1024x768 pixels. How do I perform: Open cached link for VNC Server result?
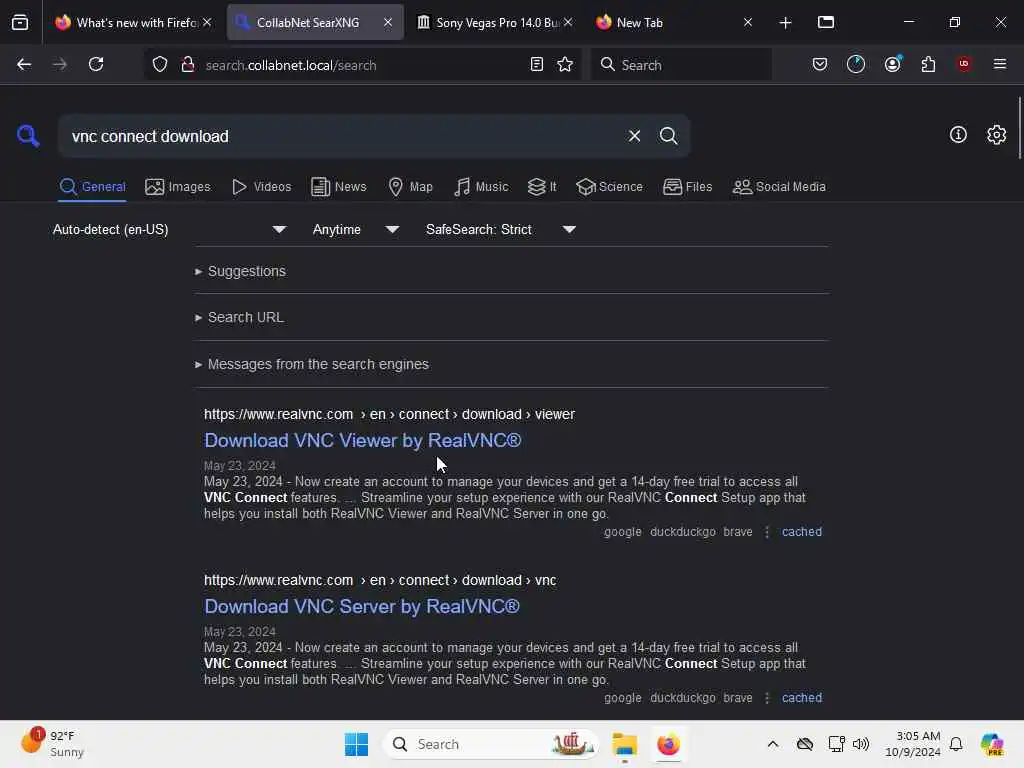tap(802, 698)
